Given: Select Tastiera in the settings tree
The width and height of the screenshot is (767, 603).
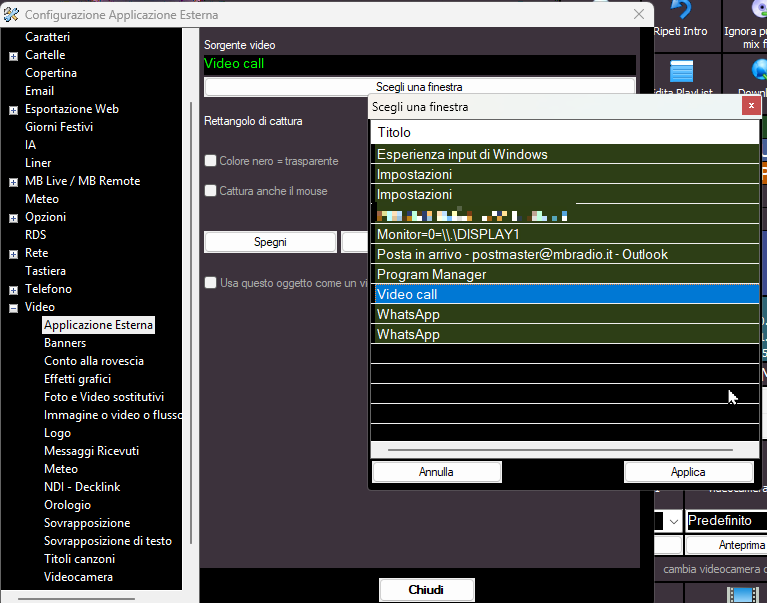Looking at the screenshot, I should pyautogui.click(x=45, y=271).
